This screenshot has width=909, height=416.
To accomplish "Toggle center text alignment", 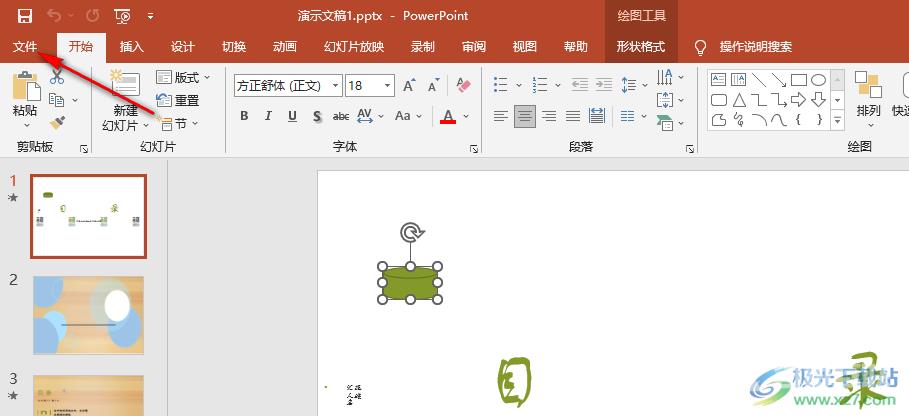I will [x=525, y=116].
